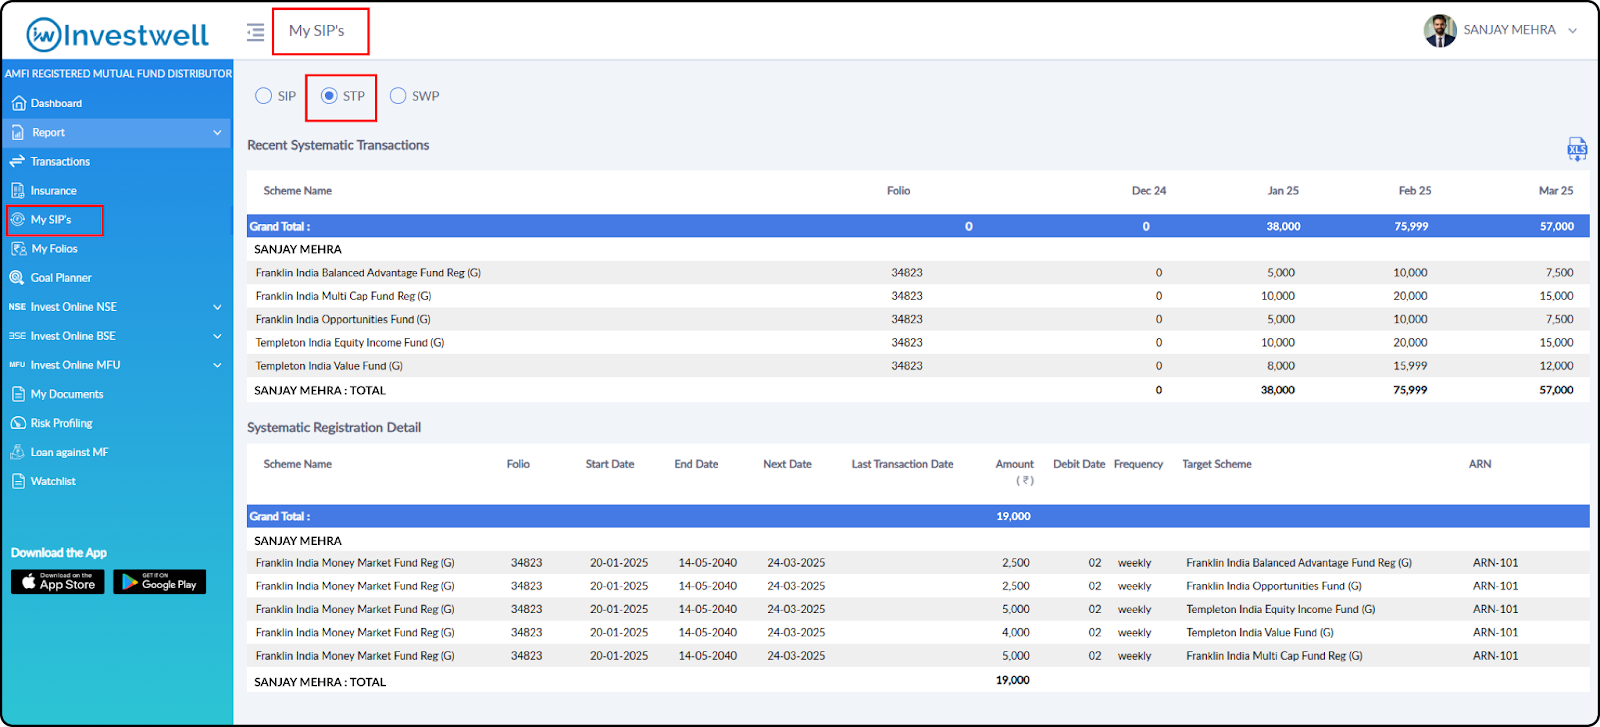This screenshot has width=1600, height=727.
Task: Export table using the XLS icon
Action: [x=1577, y=149]
